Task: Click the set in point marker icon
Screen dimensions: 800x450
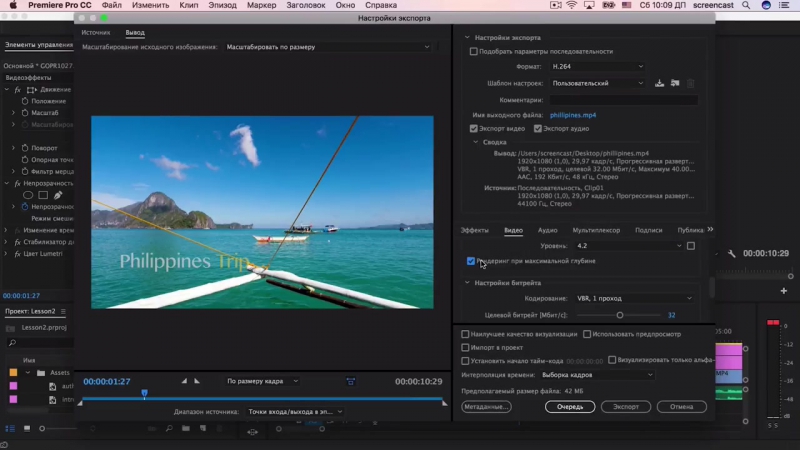Action: pos(183,381)
